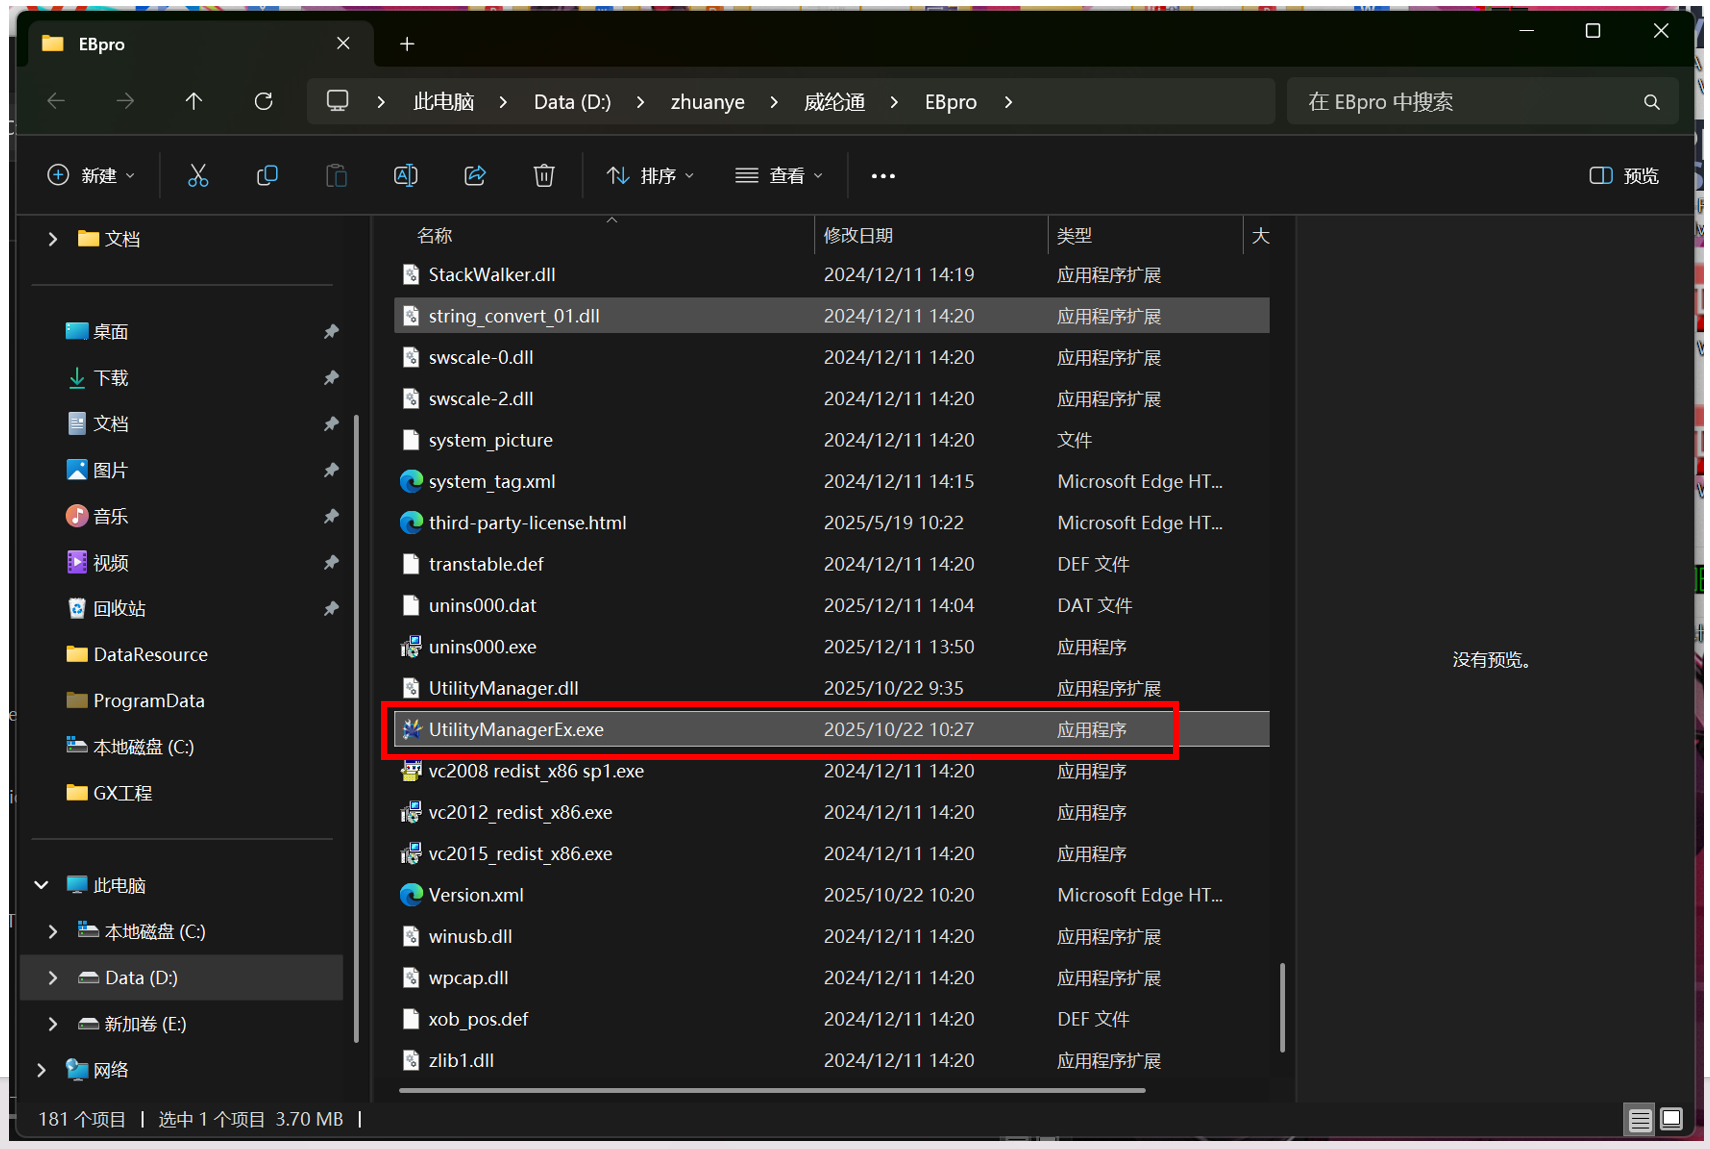Click 威纶通 breadcrumb
This screenshot has width=1710, height=1149.
[x=834, y=102]
